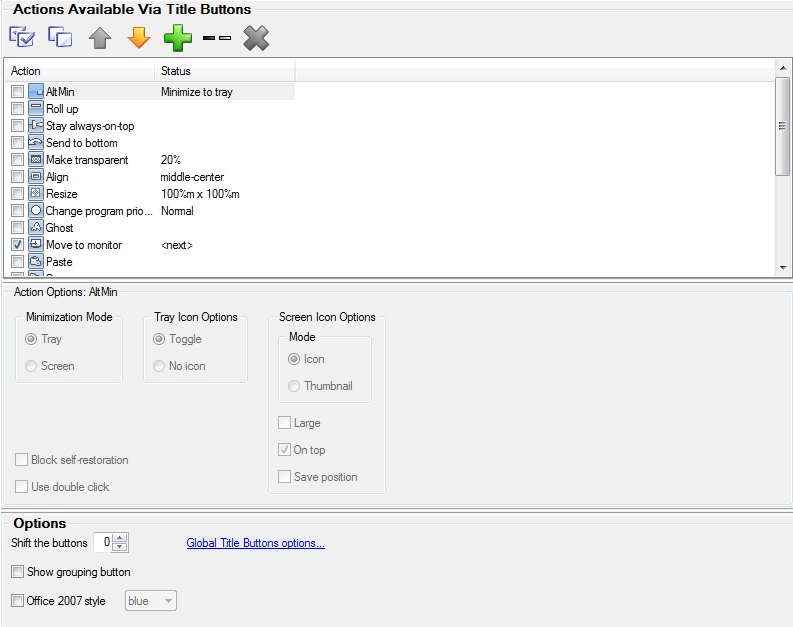Click the Ghost action icon

coord(36,227)
